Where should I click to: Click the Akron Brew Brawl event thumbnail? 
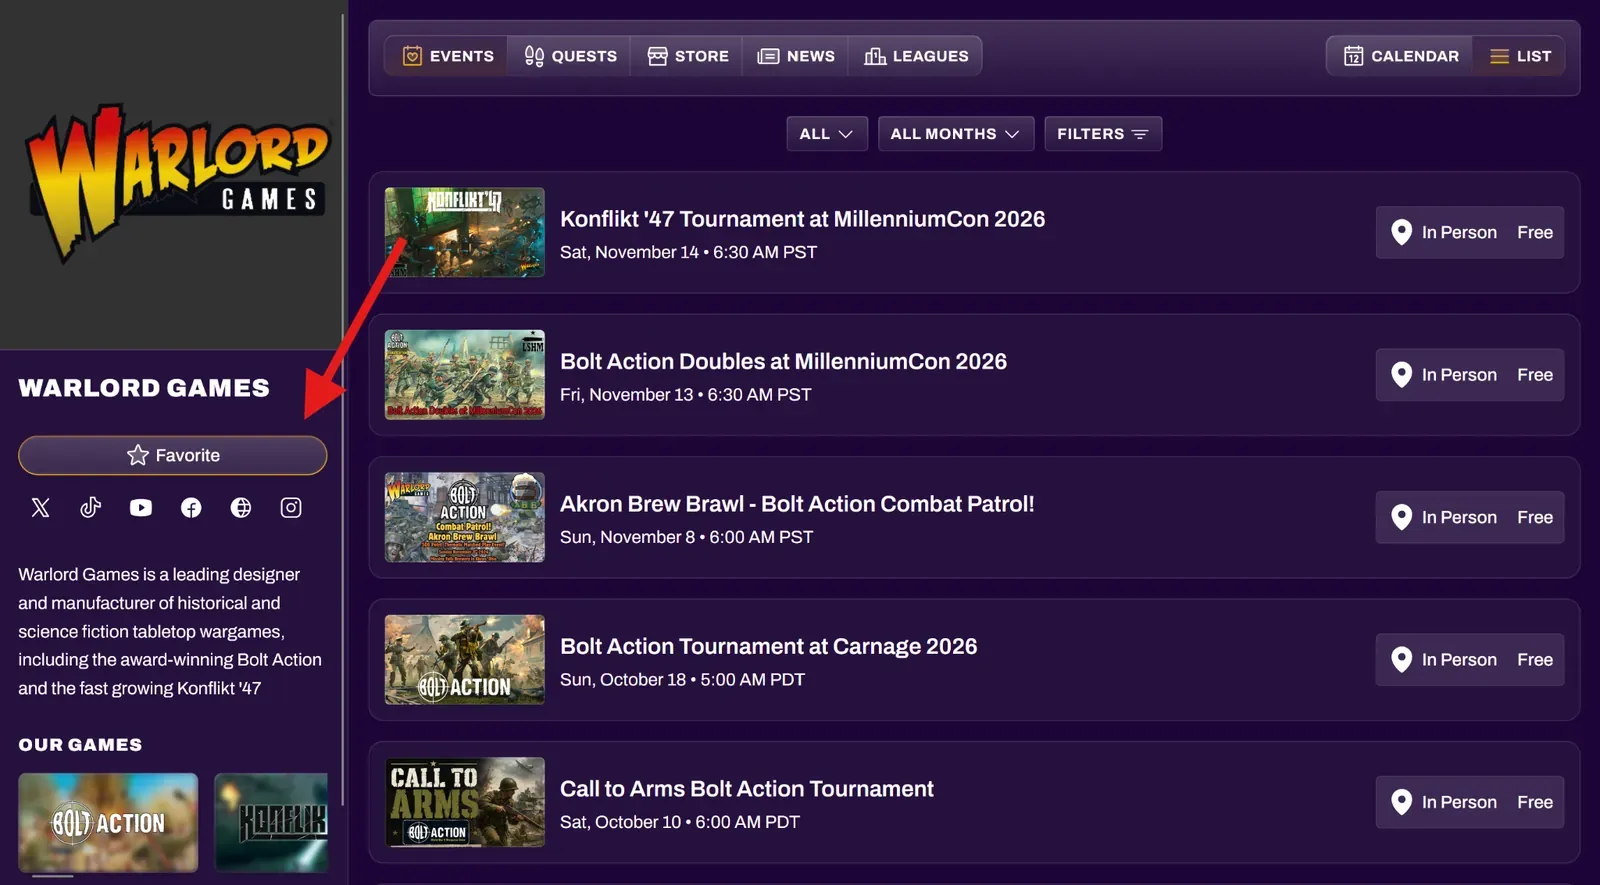(465, 517)
